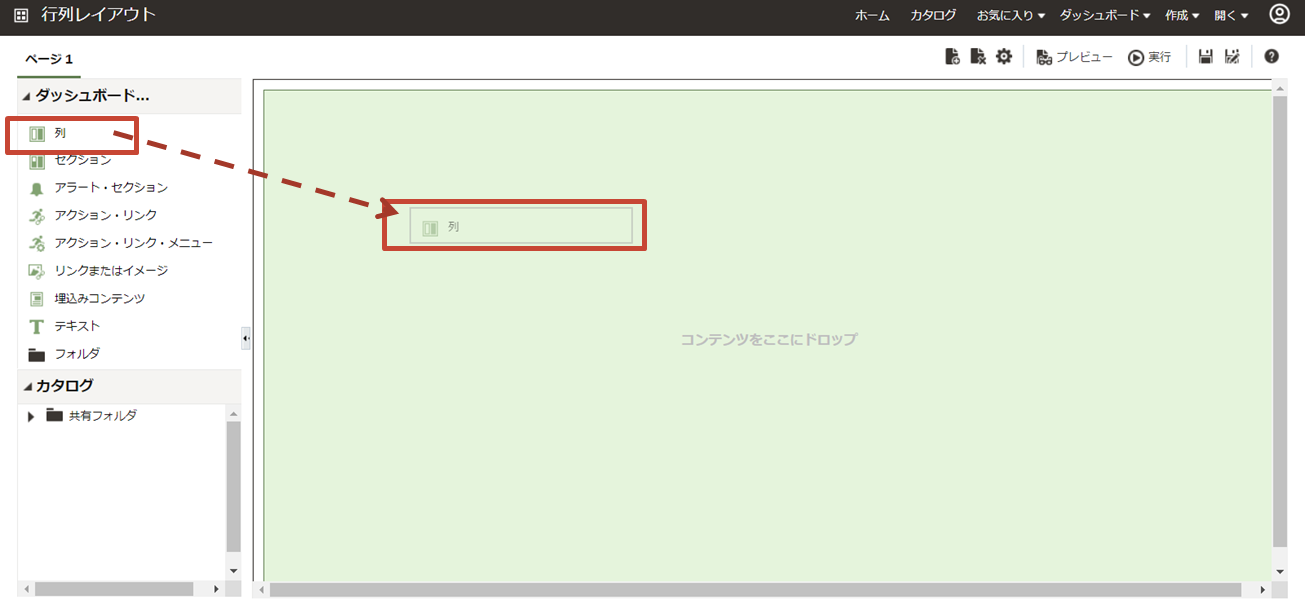Select the 列 object in the sidebar
1305x609 pixels.
(60, 133)
